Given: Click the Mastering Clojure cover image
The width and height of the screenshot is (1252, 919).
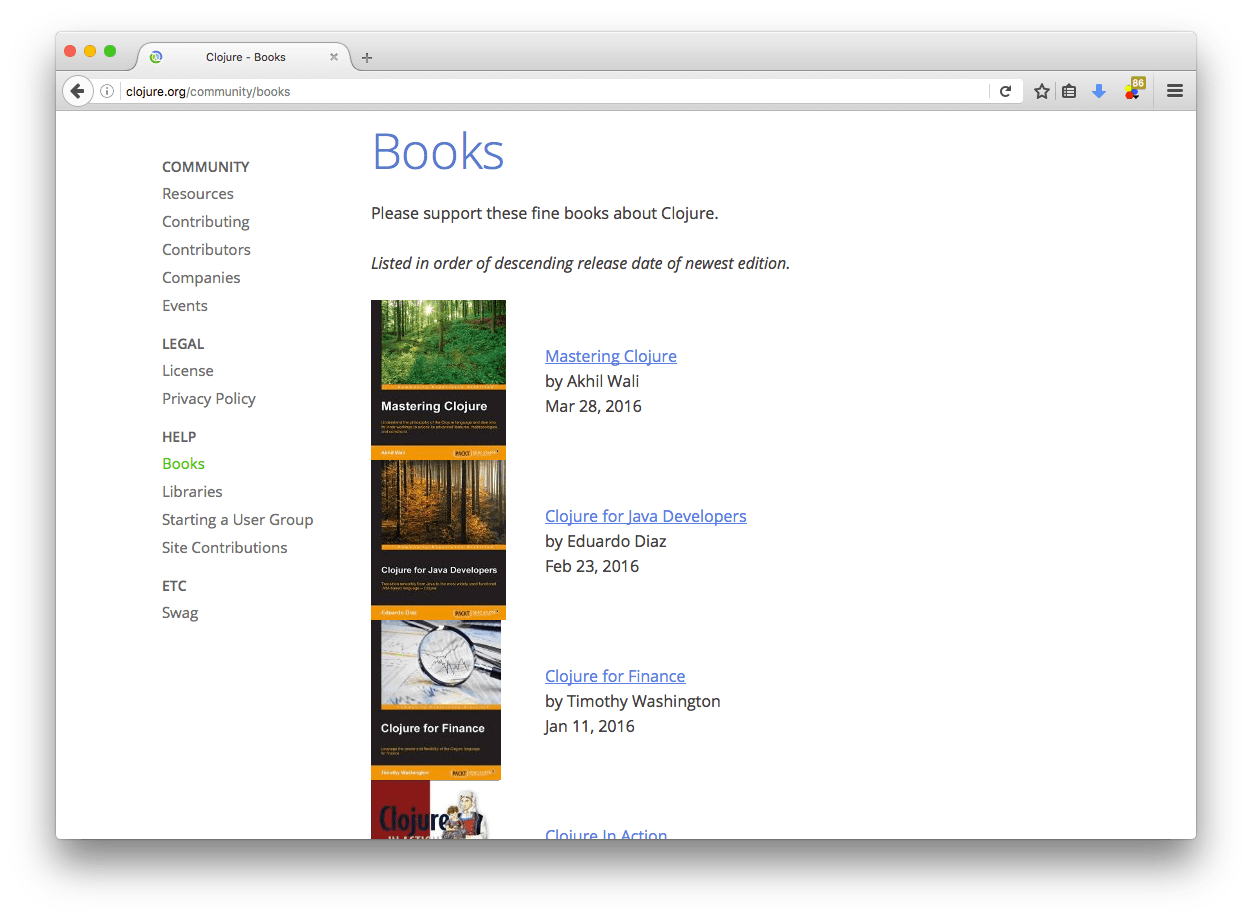Looking at the screenshot, I should (438, 380).
